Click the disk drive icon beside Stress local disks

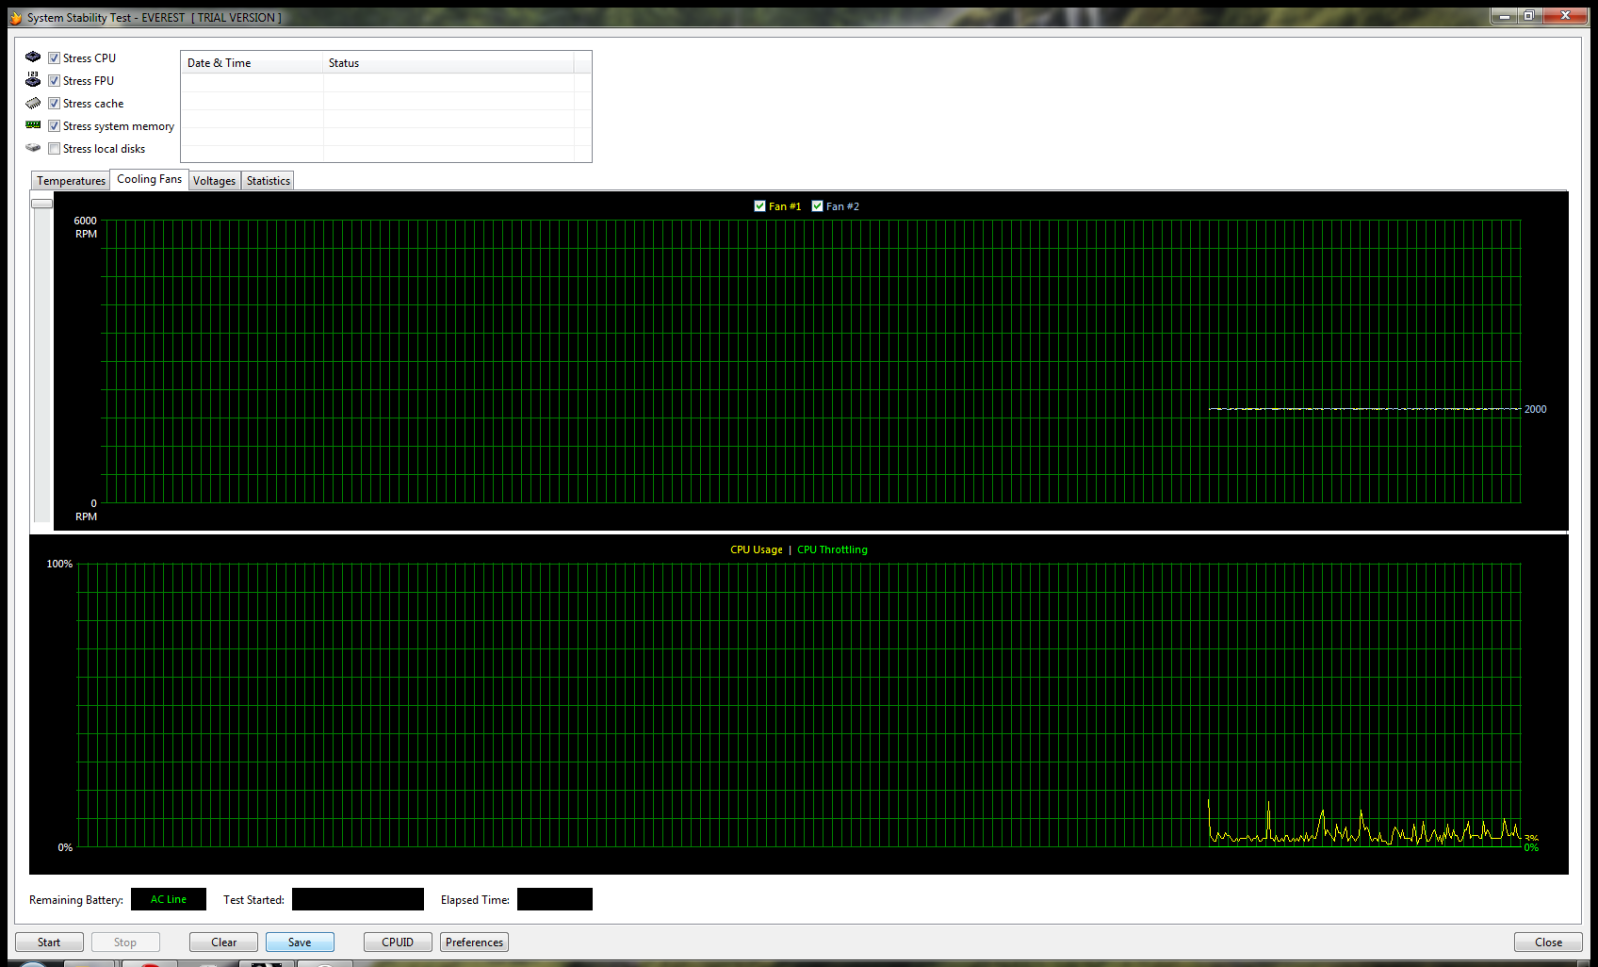(33, 148)
